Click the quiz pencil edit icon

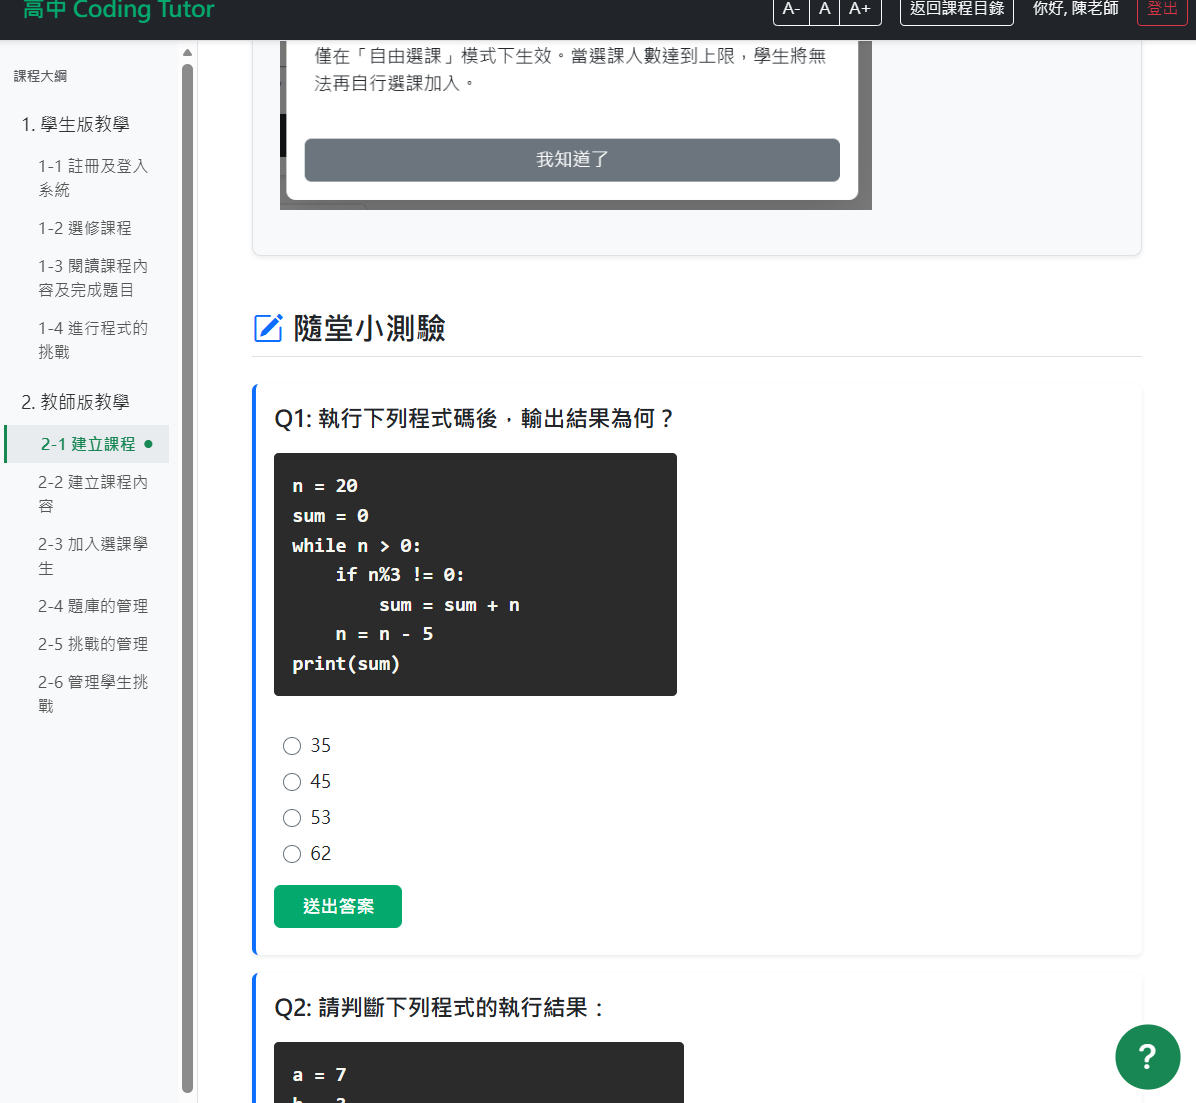click(268, 328)
